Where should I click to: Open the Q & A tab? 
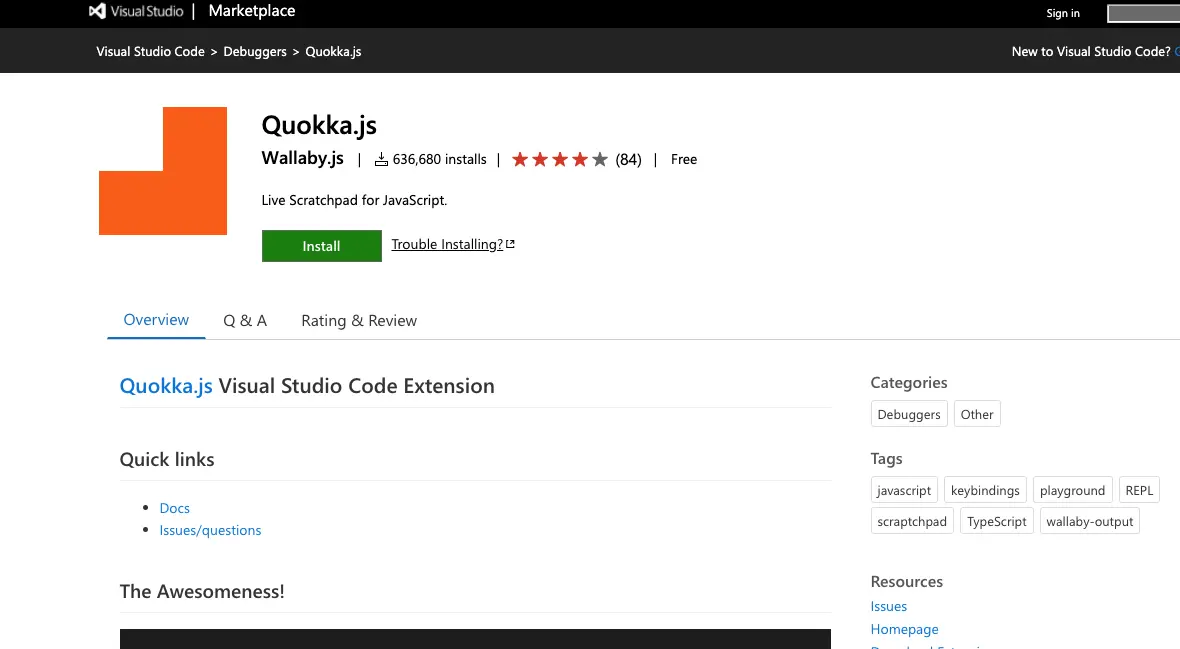245,321
